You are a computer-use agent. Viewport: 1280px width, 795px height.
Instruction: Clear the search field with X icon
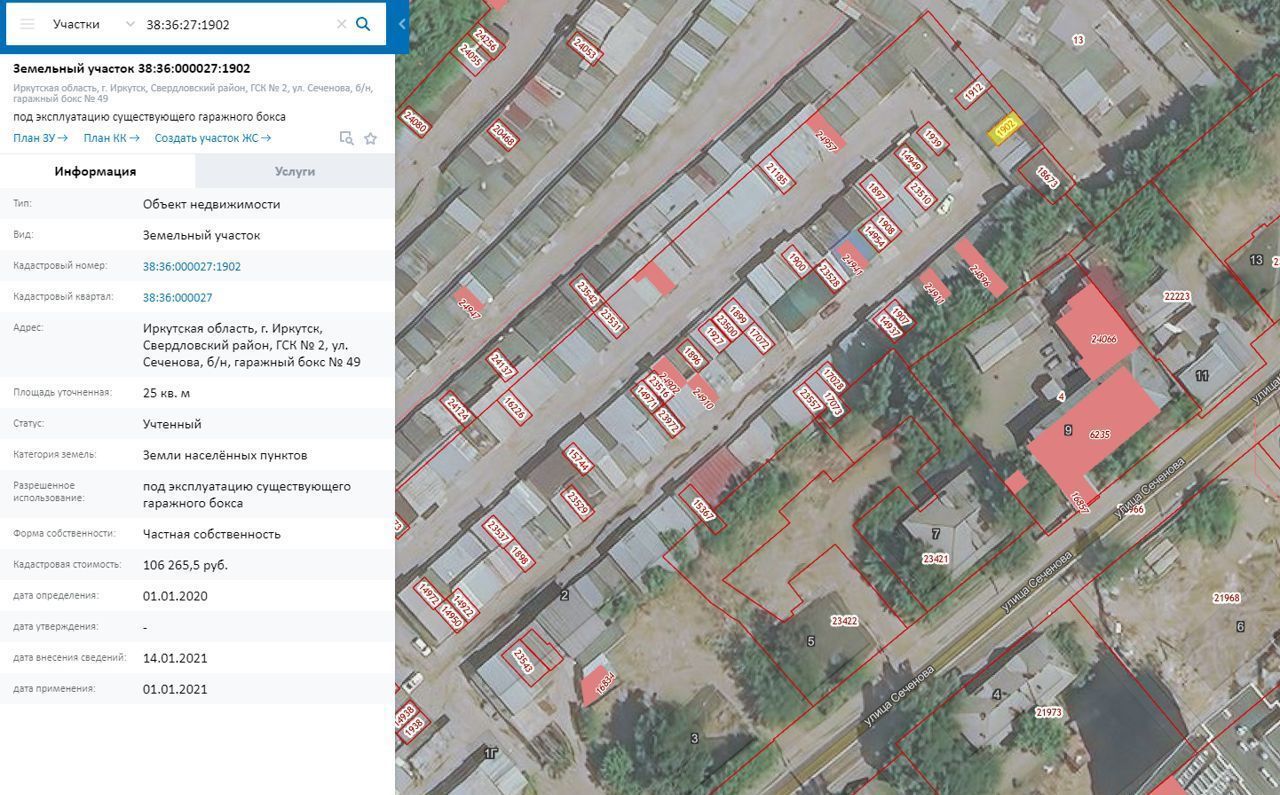pos(341,24)
